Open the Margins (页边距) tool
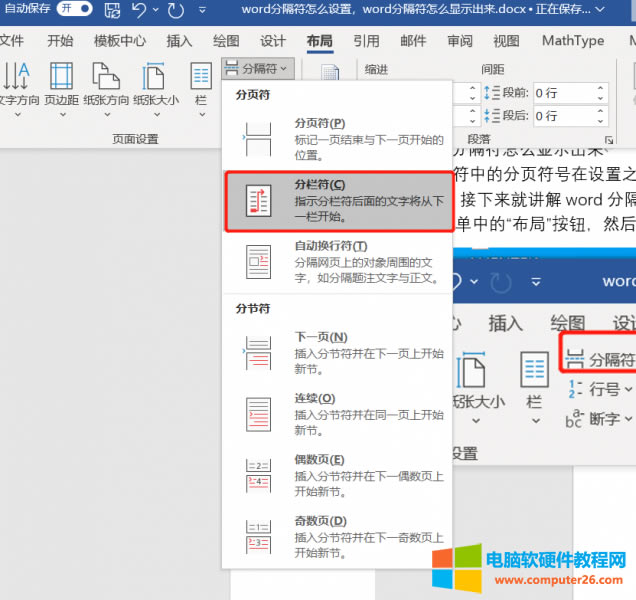 click(x=60, y=87)
